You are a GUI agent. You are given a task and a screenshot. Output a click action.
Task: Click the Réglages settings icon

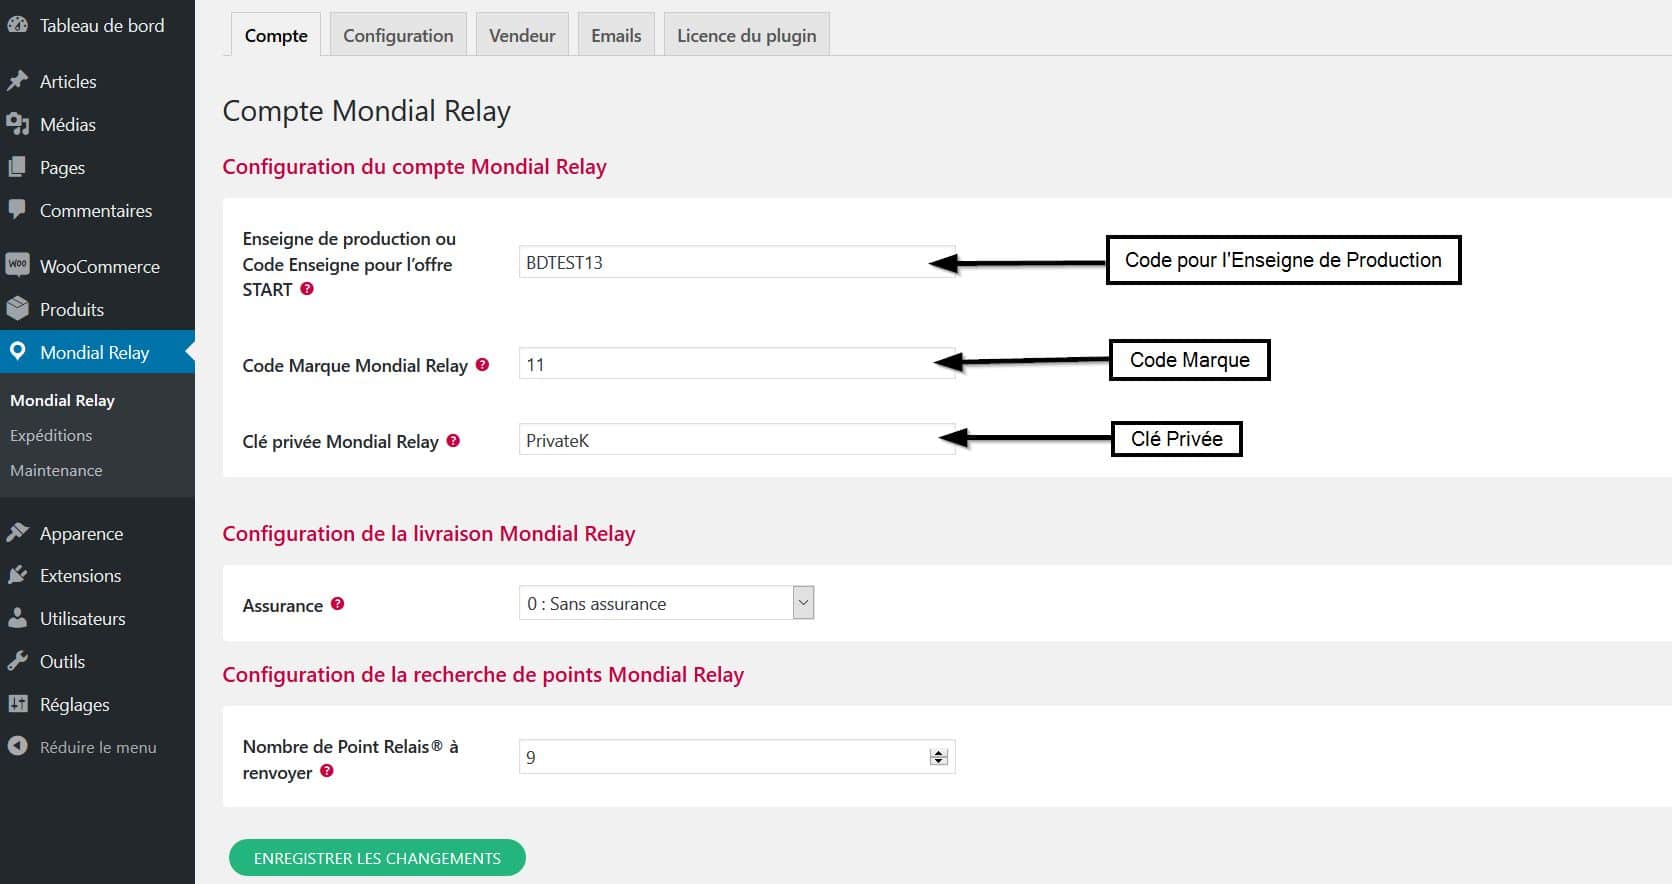[x=17, y=704]
